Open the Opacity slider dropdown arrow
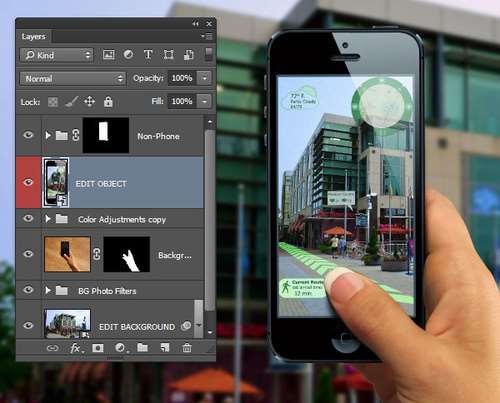Viewport: 500px width, 403px height. pyautogui.click(x=204, y=78)
